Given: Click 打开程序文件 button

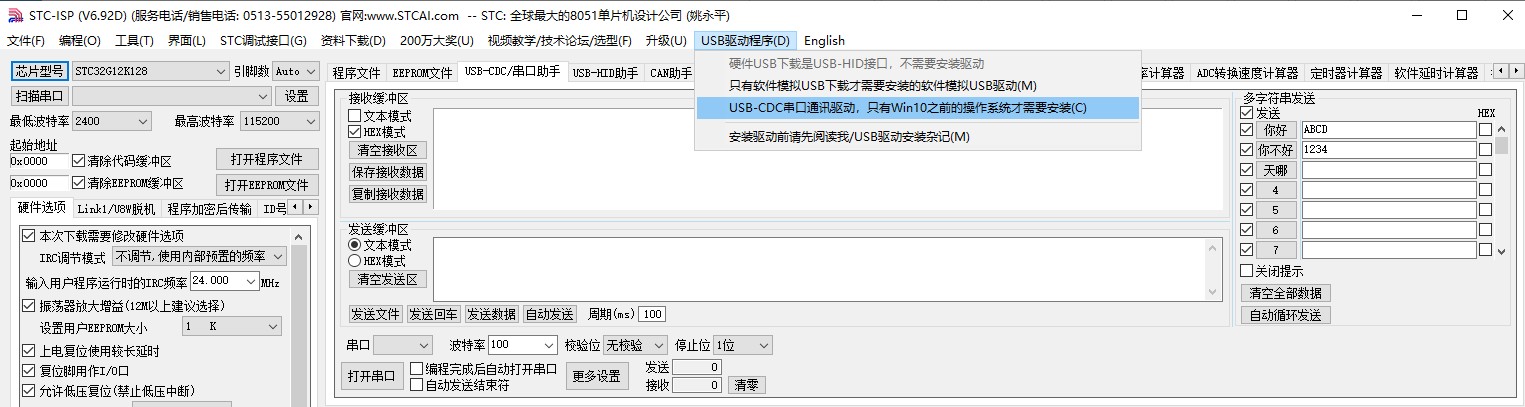Looking at the screenshot, I should tap(267, 159).
